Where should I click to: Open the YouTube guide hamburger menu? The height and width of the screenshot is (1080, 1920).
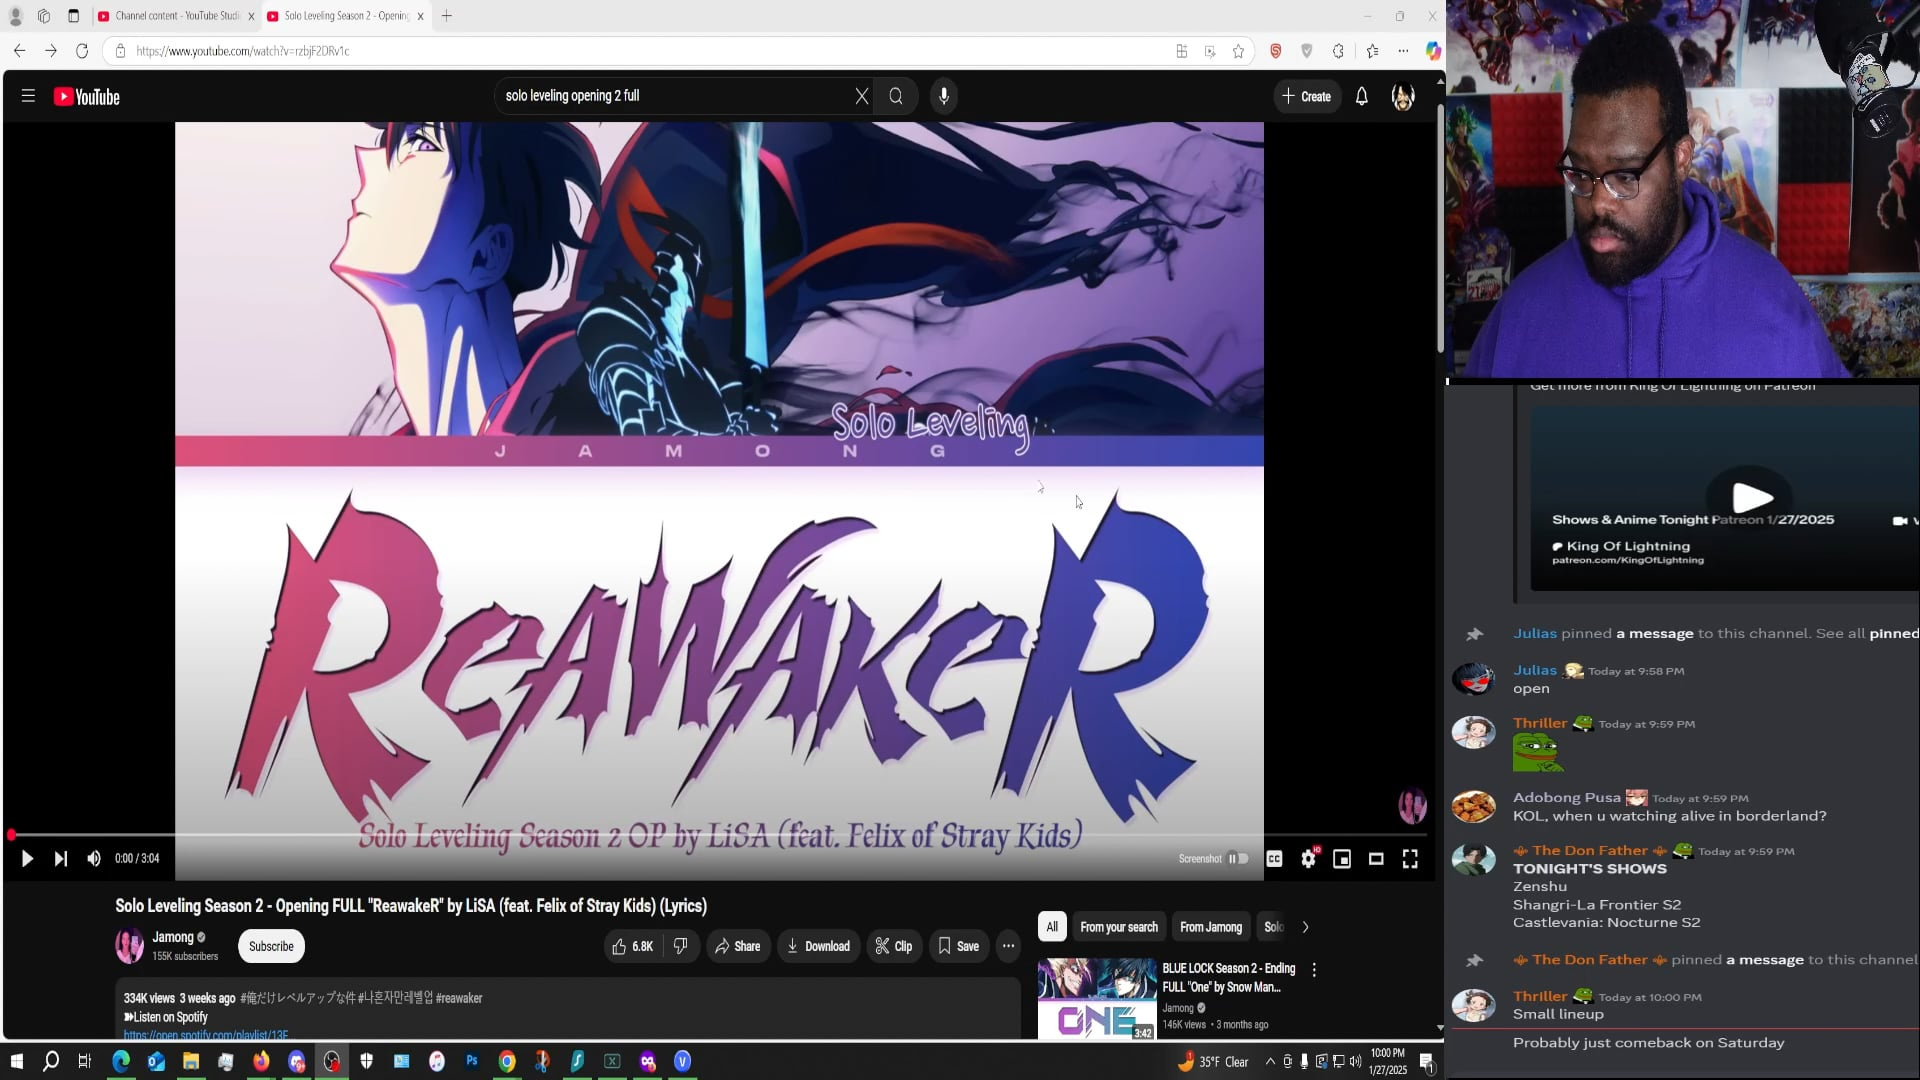[28, 96]
